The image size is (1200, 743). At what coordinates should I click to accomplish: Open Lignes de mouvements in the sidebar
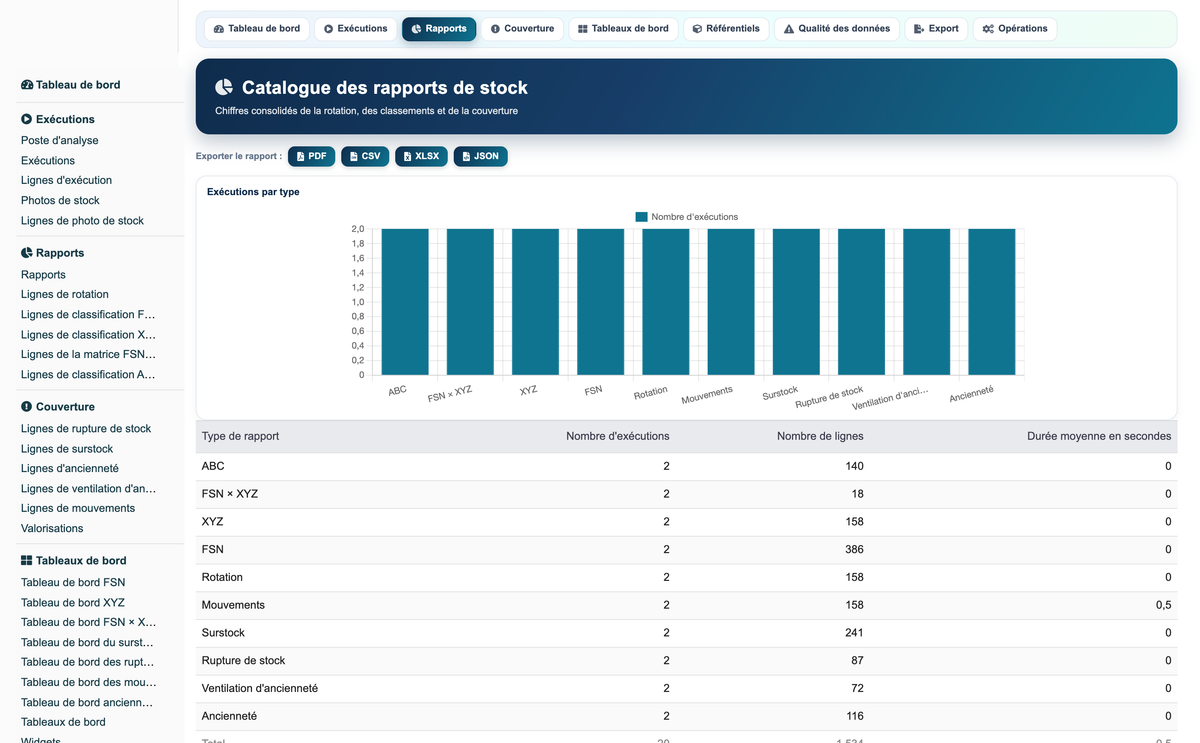point(78,509)
